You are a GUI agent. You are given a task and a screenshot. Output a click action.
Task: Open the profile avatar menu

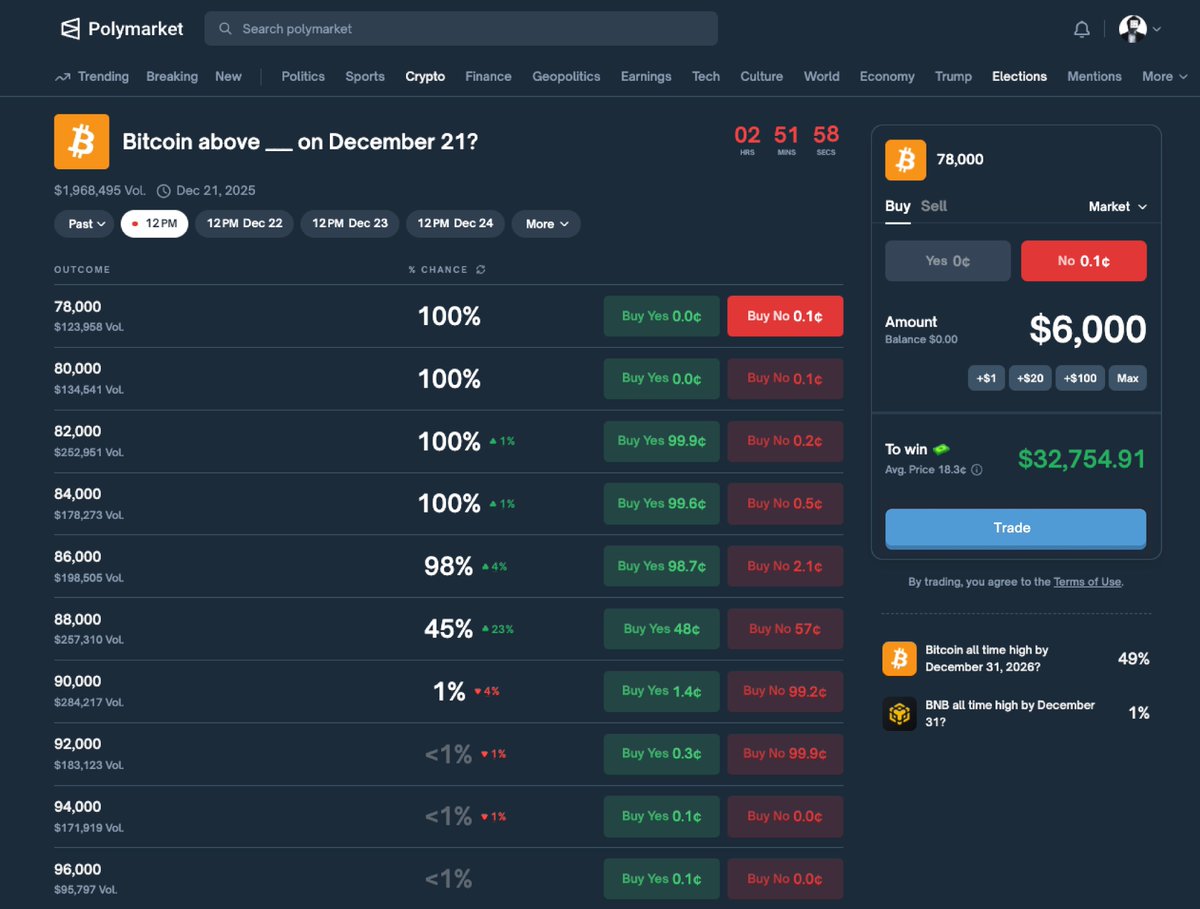tap(1131, 28)
